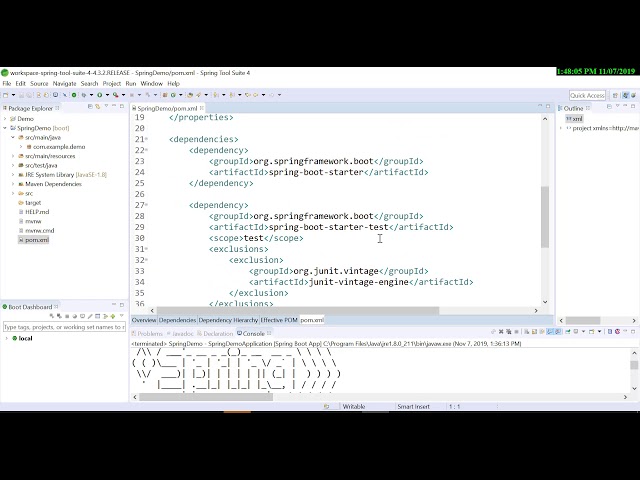Switch to the Effective POM tab
640x480 pixels.
[279, 320]
